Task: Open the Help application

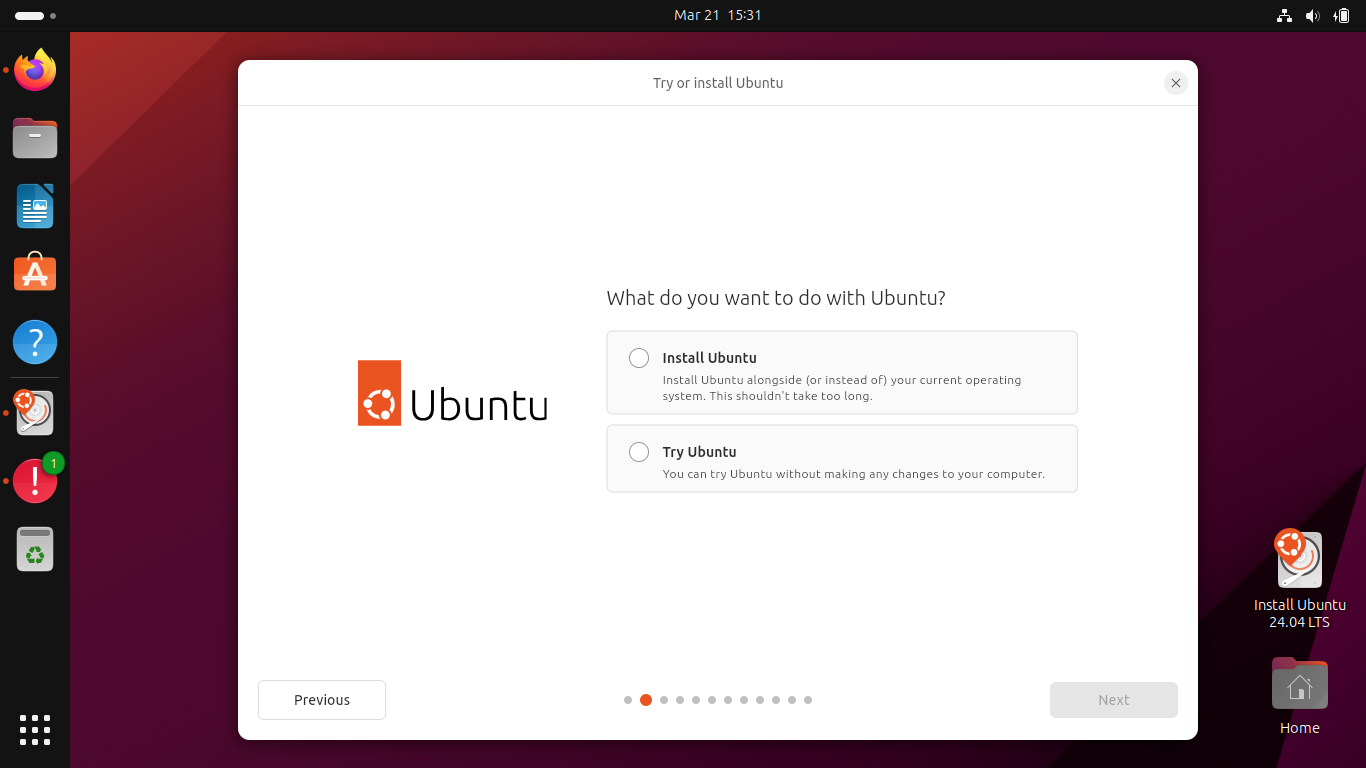Action: 35,342
